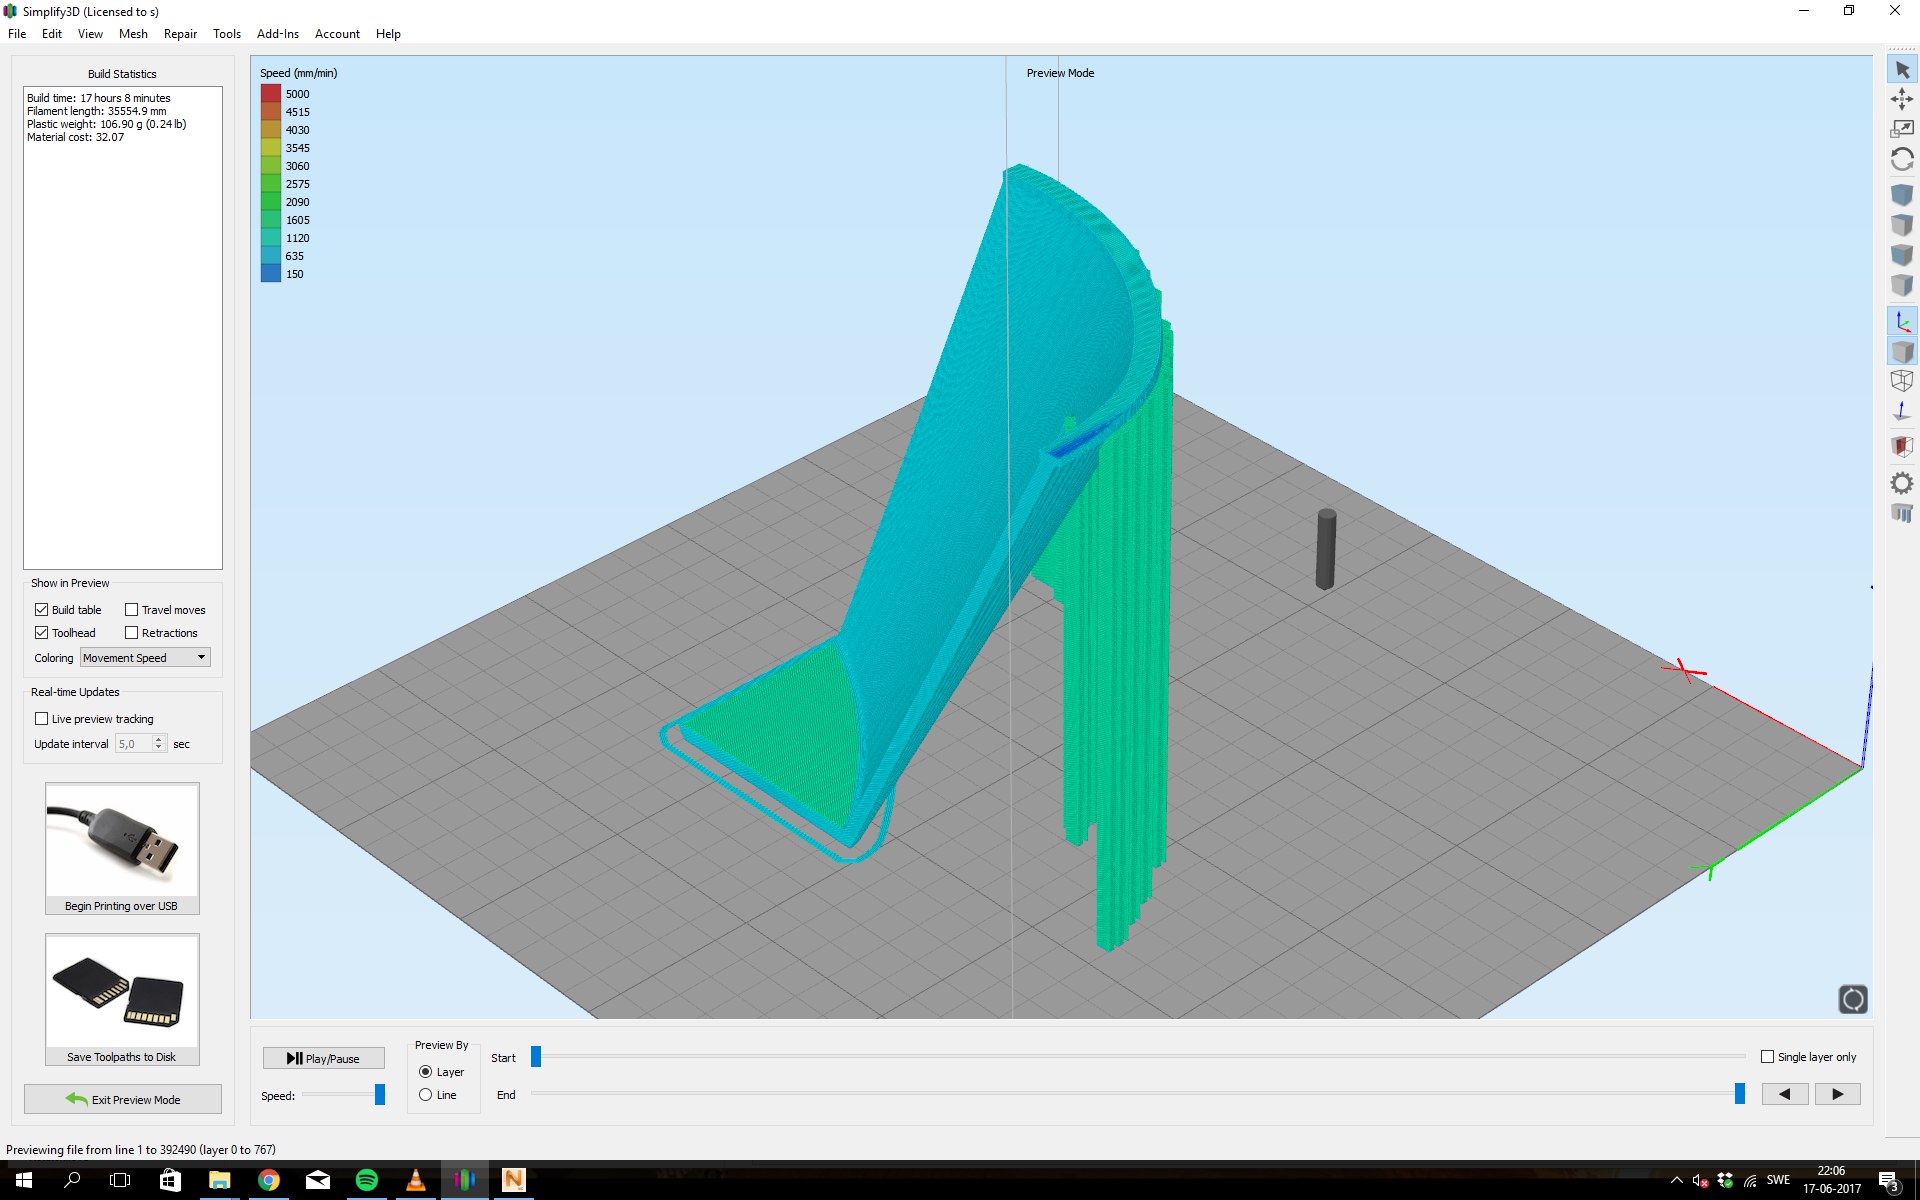Activate the translate models tool
Screen dimensions: 1920x1200
tap(1902, 99)
